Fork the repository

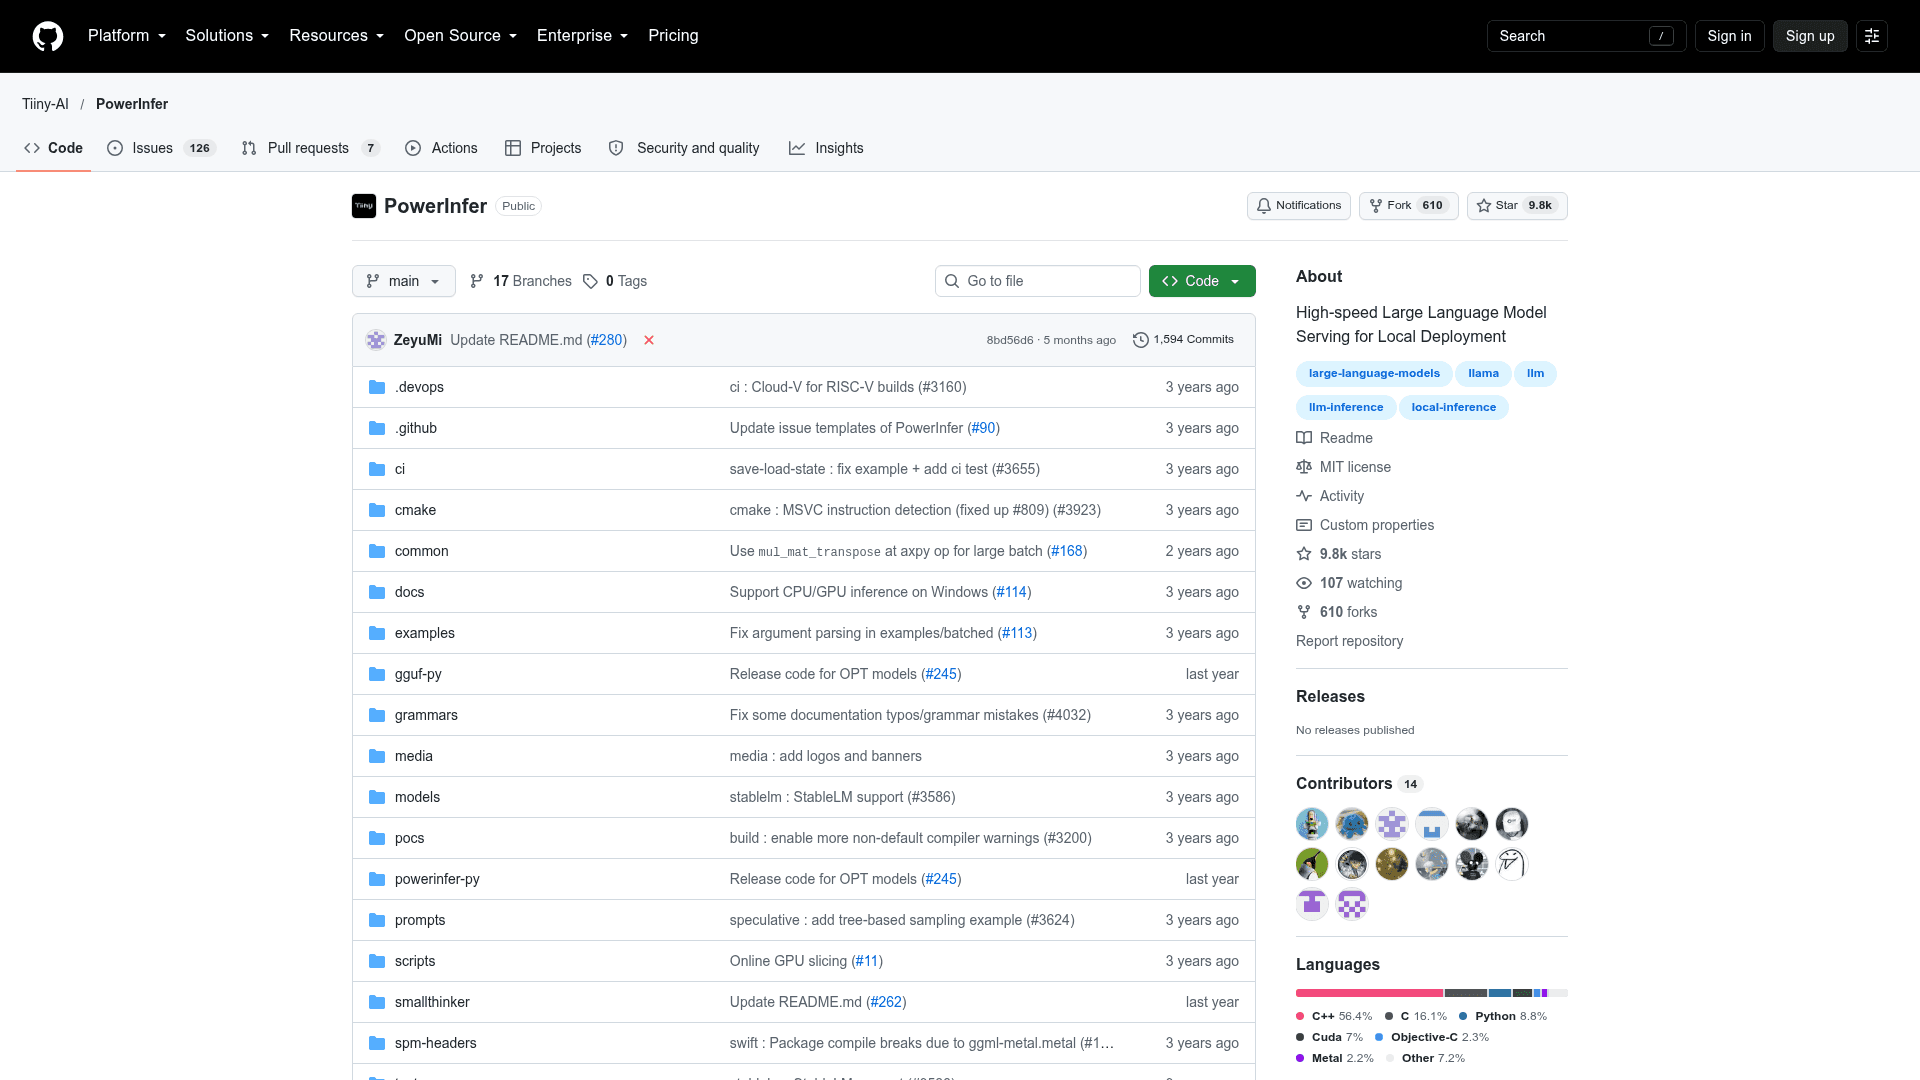[1408, 206]
